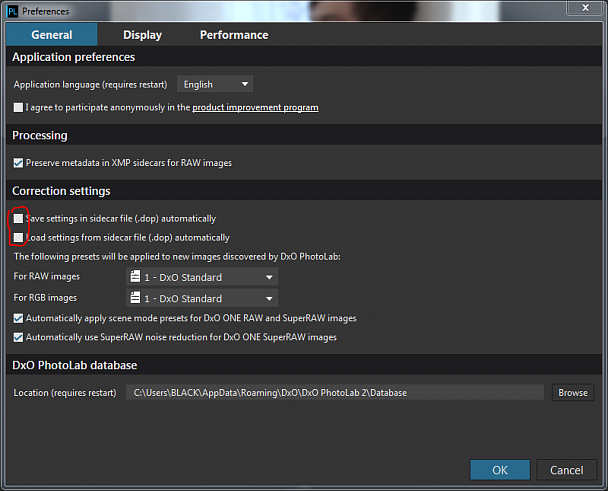Click the 'Processing' section heading
This screenshot has height=491, width=608.
click(x=40, y=135)
